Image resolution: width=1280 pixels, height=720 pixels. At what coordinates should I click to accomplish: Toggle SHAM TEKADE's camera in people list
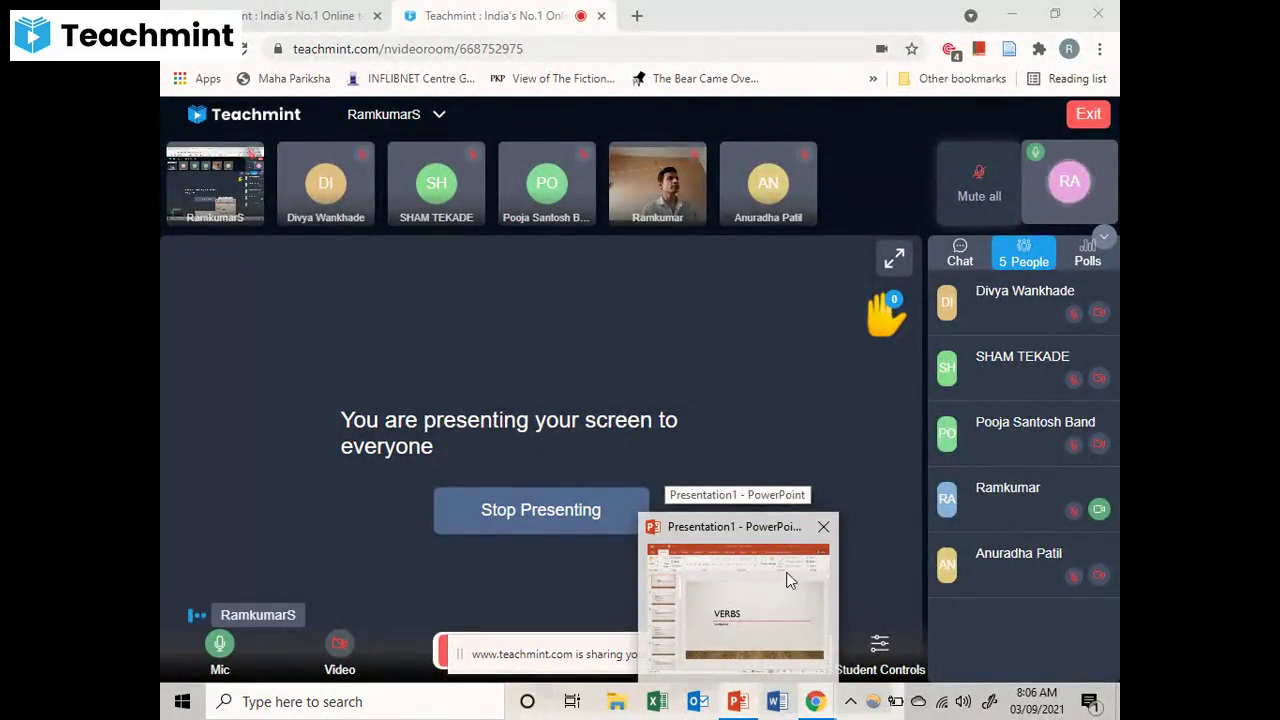point(1099,378)
